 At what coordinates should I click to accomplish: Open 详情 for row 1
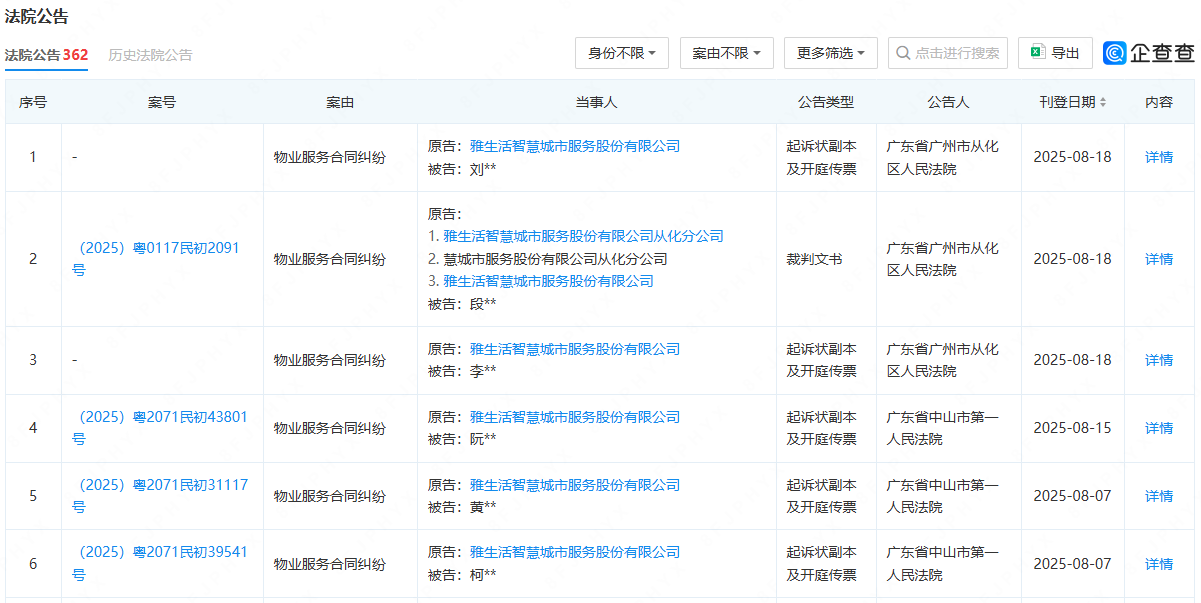point(1158,157)
